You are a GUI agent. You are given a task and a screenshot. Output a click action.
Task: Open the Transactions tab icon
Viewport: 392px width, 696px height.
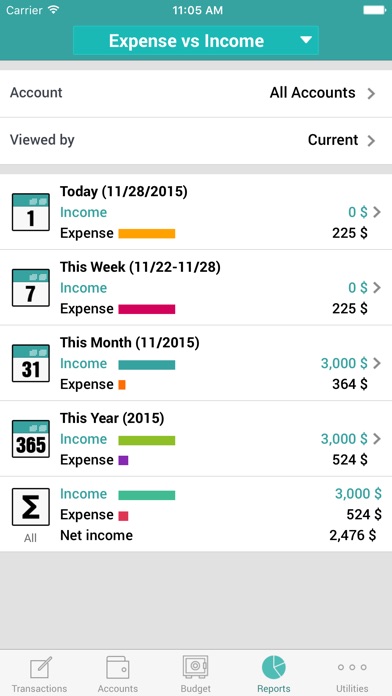[x=40, y=668]
